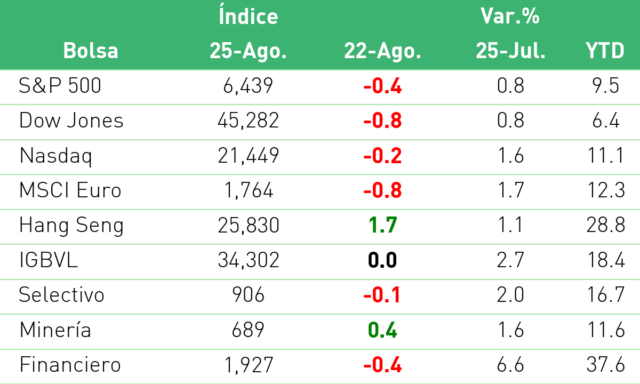Click the Minería green 0.4 change
Image resolution: width=640 pixels, height=384 pixels.
point(382,330)
